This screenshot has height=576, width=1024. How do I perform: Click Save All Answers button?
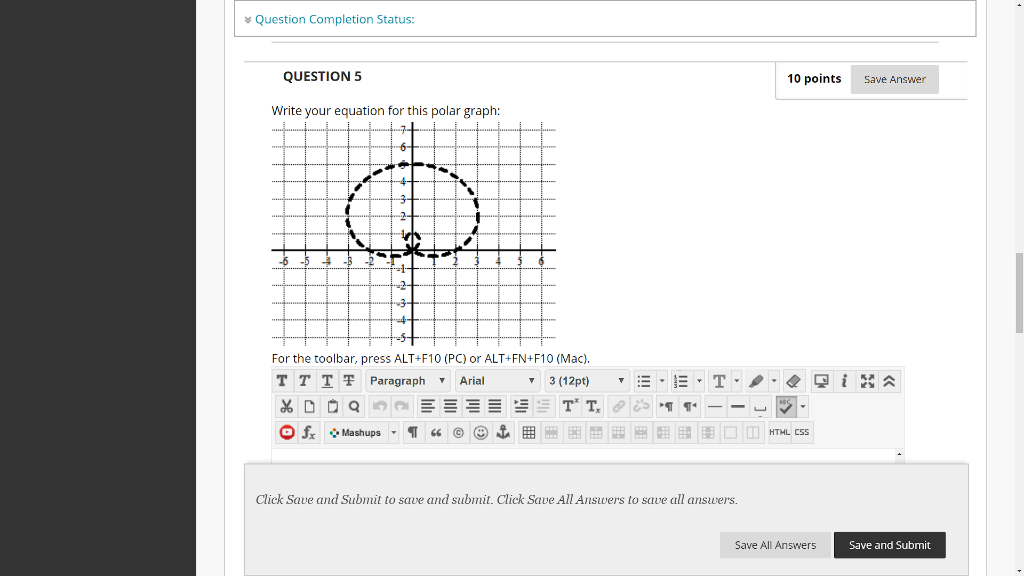[775, 545]
